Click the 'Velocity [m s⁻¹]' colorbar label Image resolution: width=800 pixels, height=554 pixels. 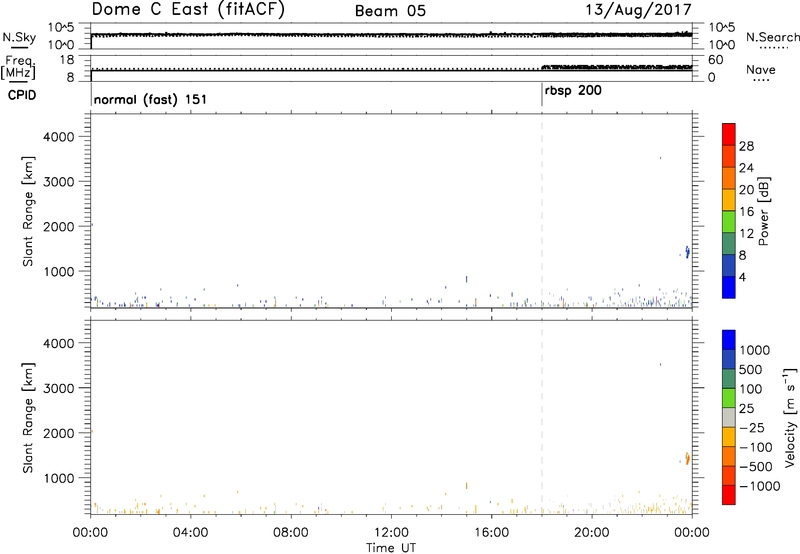click(790, 417)
